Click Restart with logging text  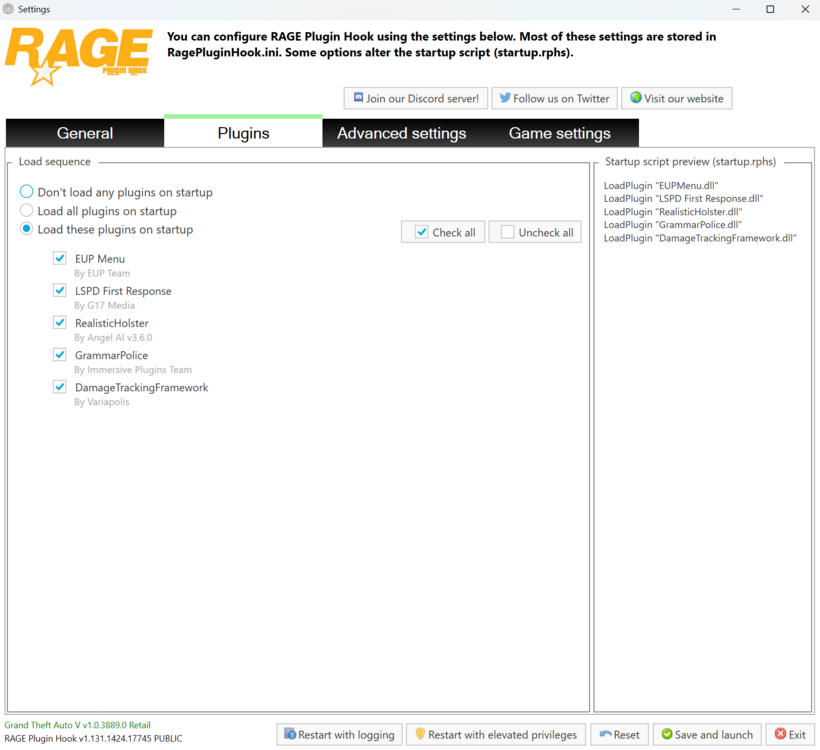[346, 735]
